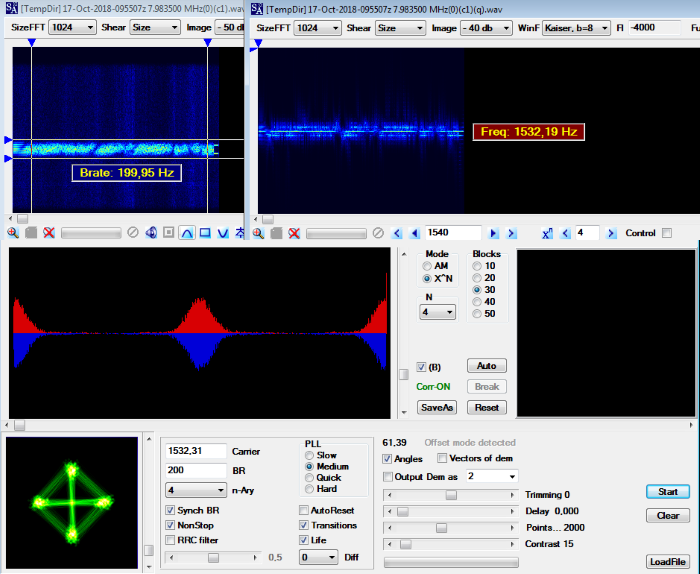Click the SaveAs button
The height and width of the screenshot is (574, 700).
(x=436, y=407)
